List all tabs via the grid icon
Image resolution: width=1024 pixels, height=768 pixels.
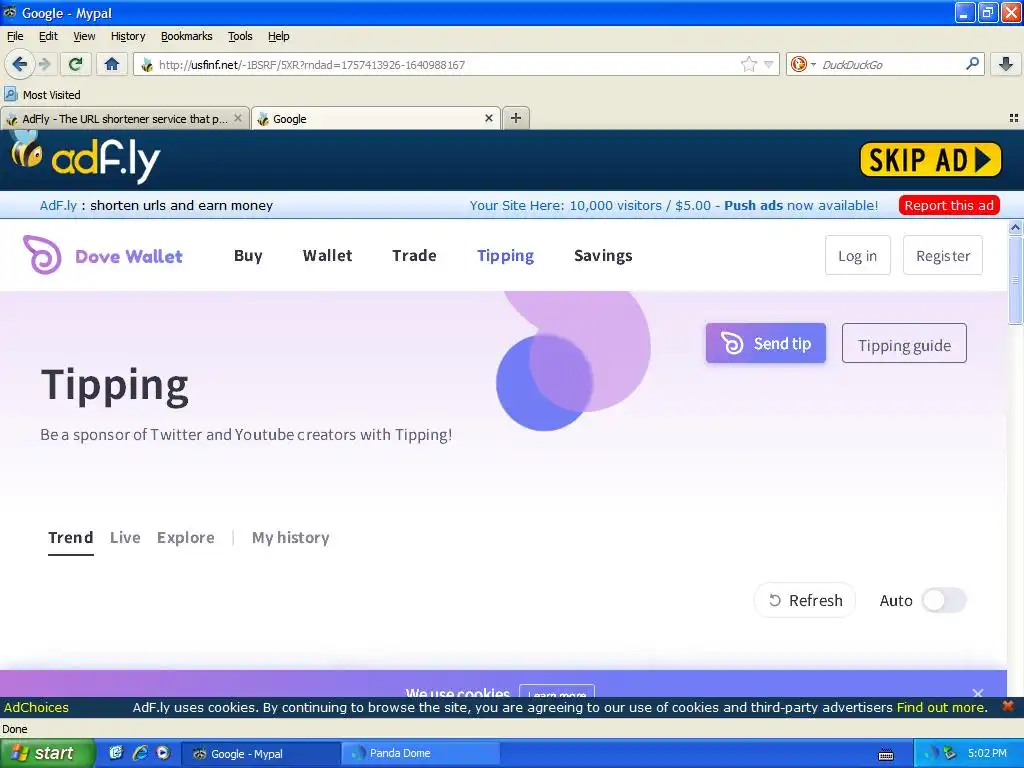tap(1014, 118)
